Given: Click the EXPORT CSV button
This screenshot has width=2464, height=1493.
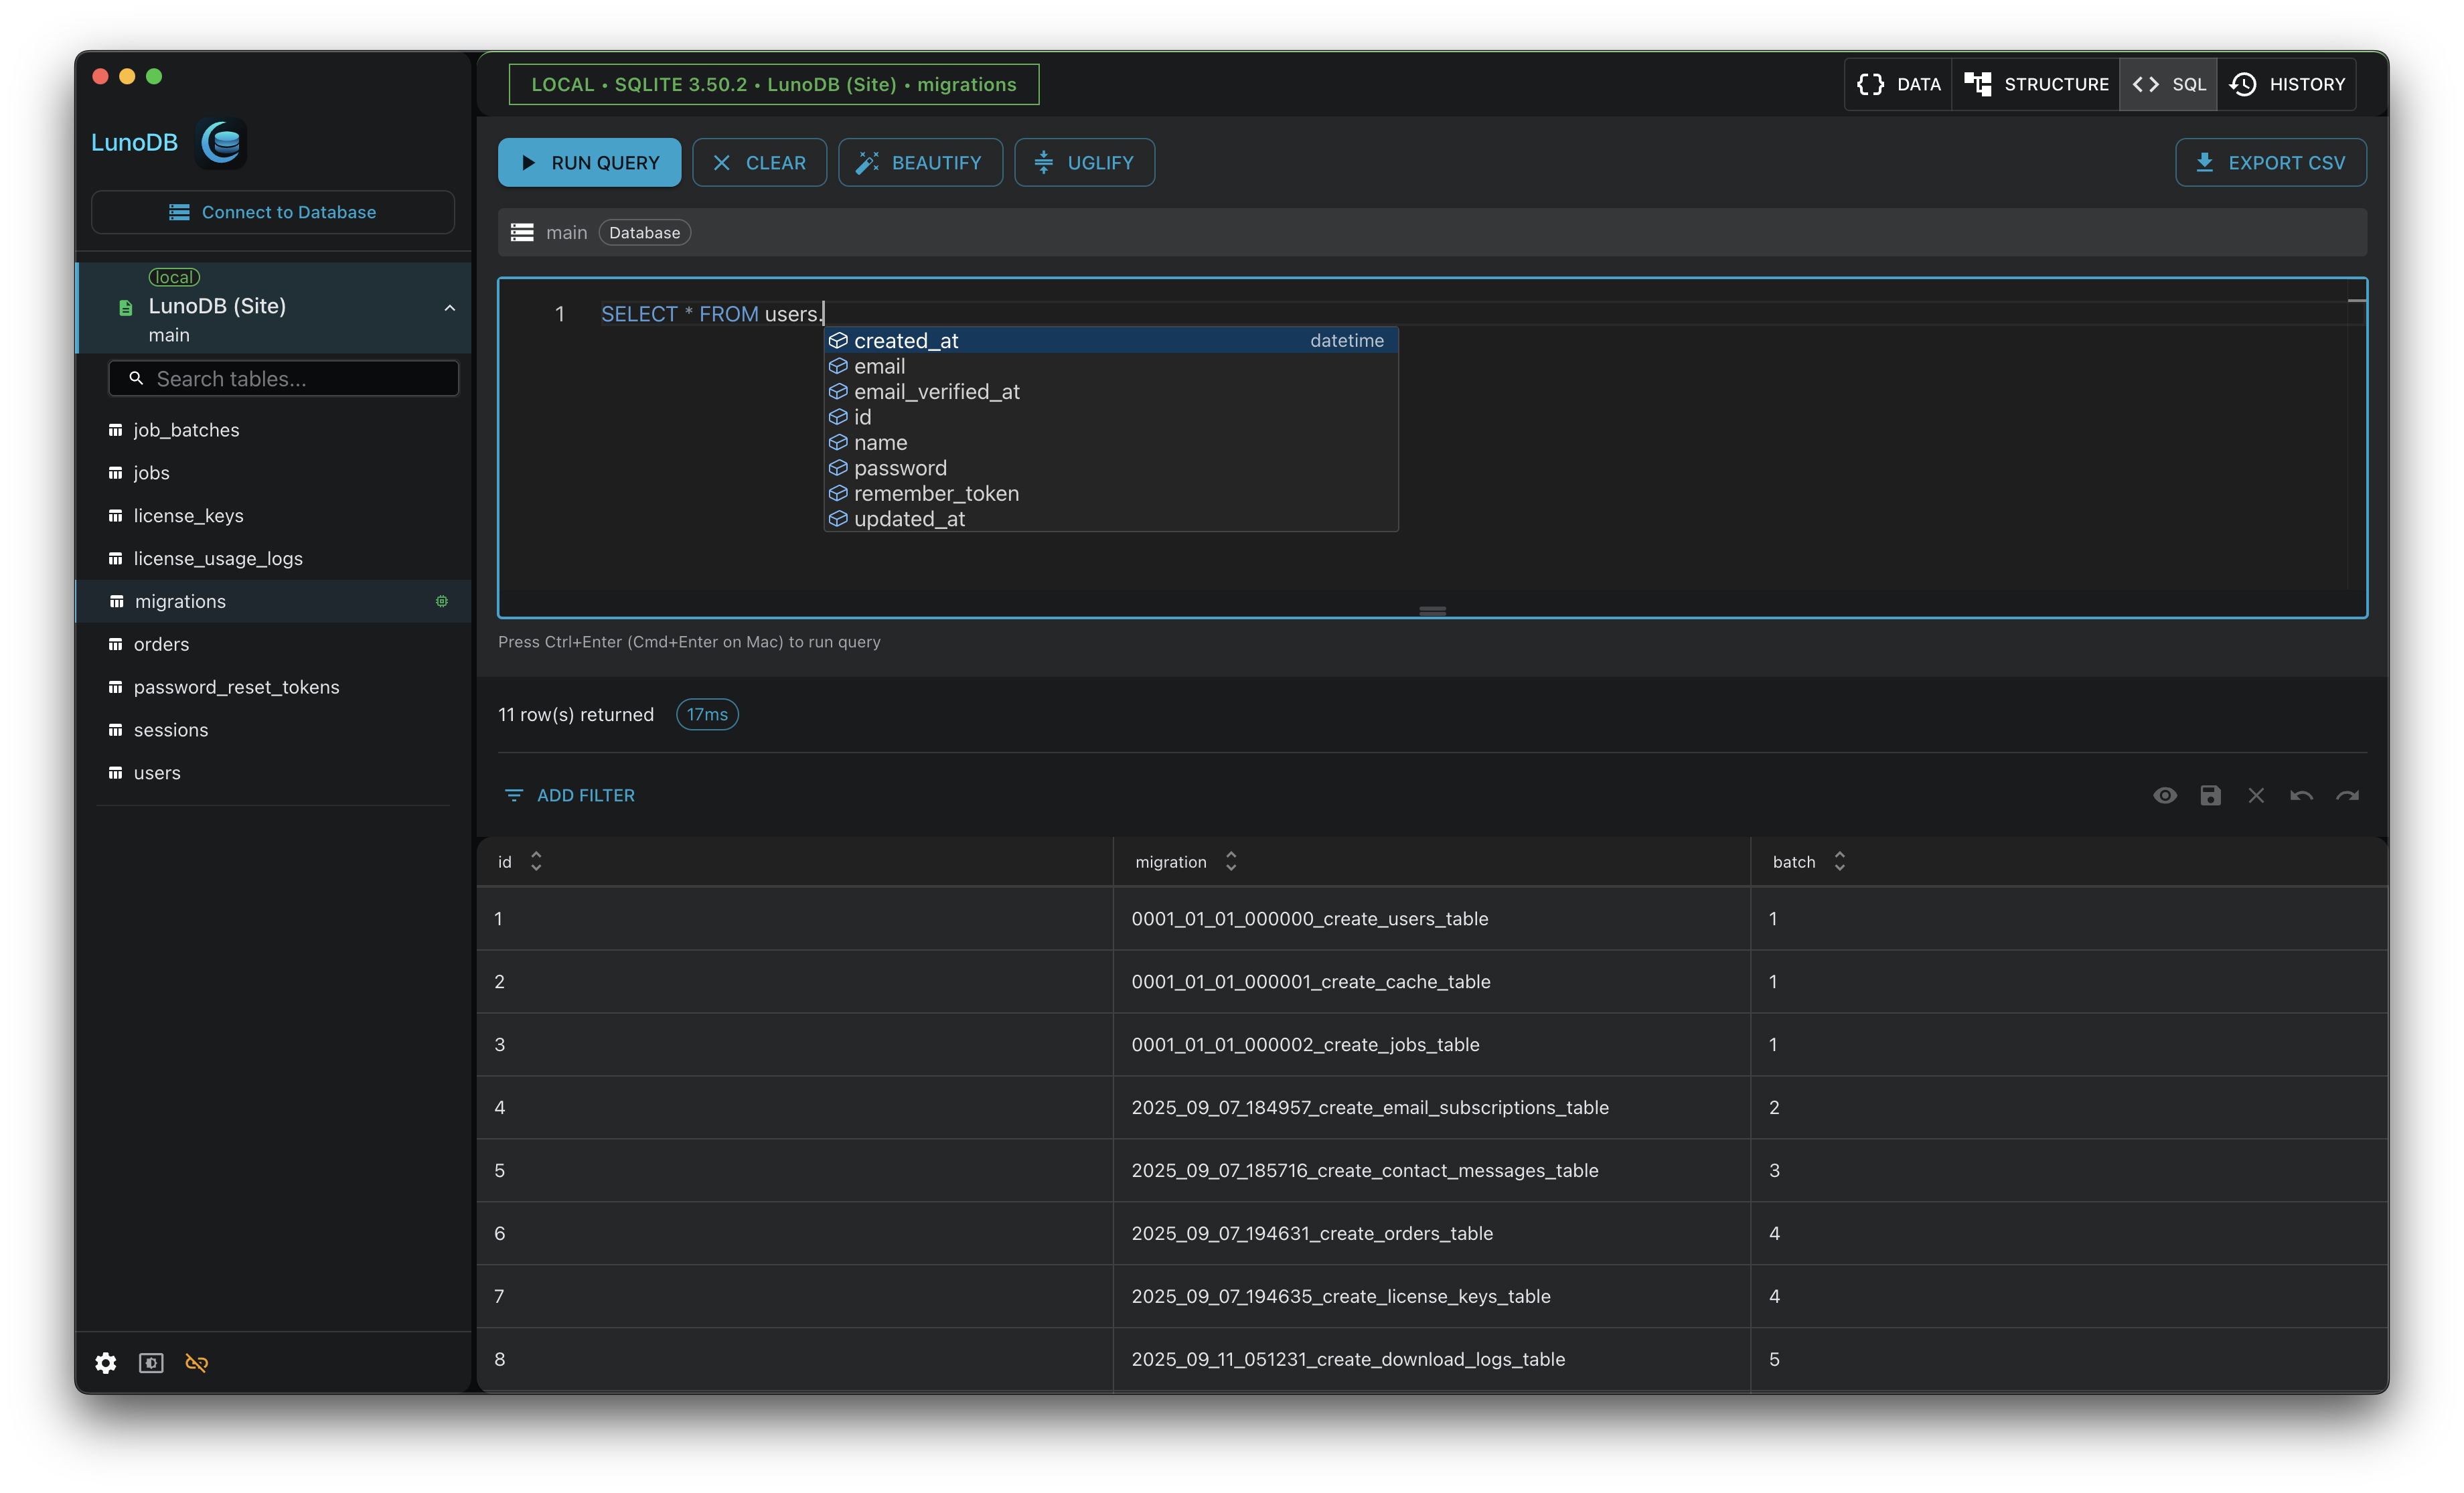Looking at the screenshot, I should (2270, 162).
